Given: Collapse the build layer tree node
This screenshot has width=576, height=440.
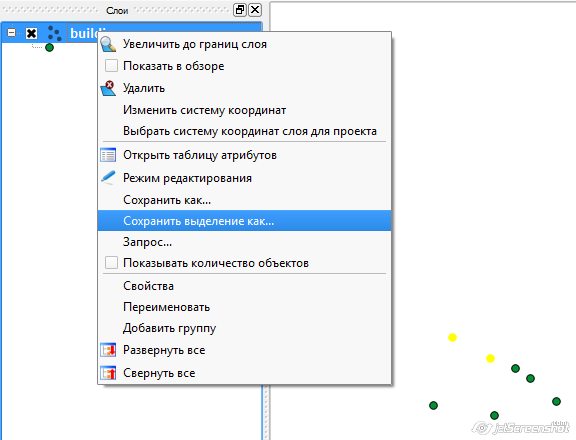Looking at the screenshot, I should [x=12, y=33].
